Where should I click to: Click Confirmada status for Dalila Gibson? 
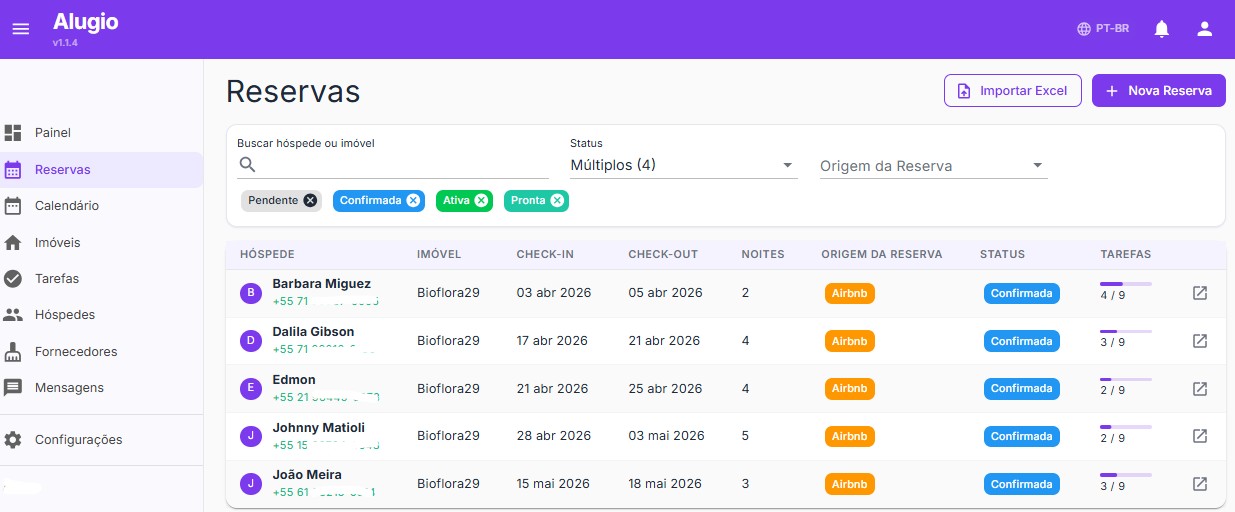(x=1021, y=341)
